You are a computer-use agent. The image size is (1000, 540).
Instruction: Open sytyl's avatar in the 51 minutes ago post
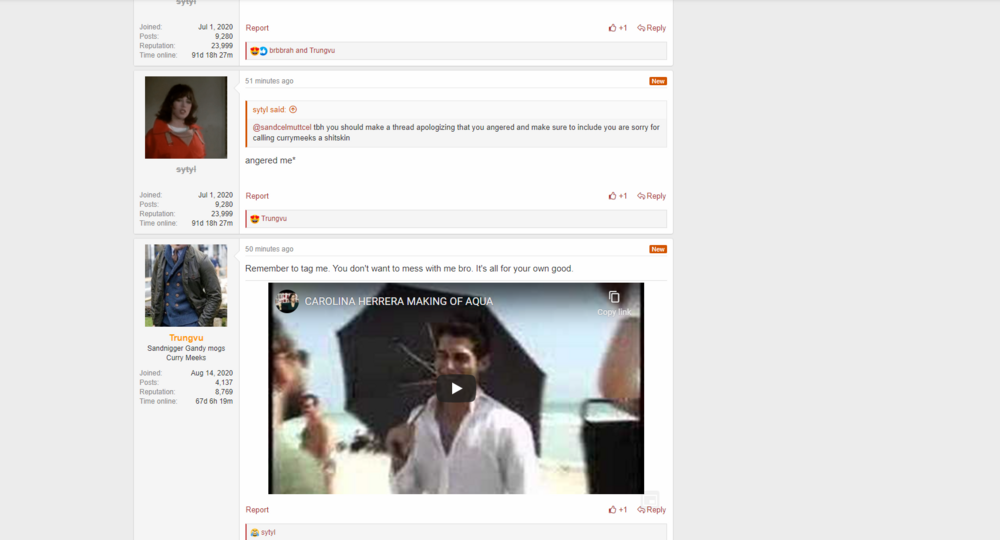(x=186, y=117)
